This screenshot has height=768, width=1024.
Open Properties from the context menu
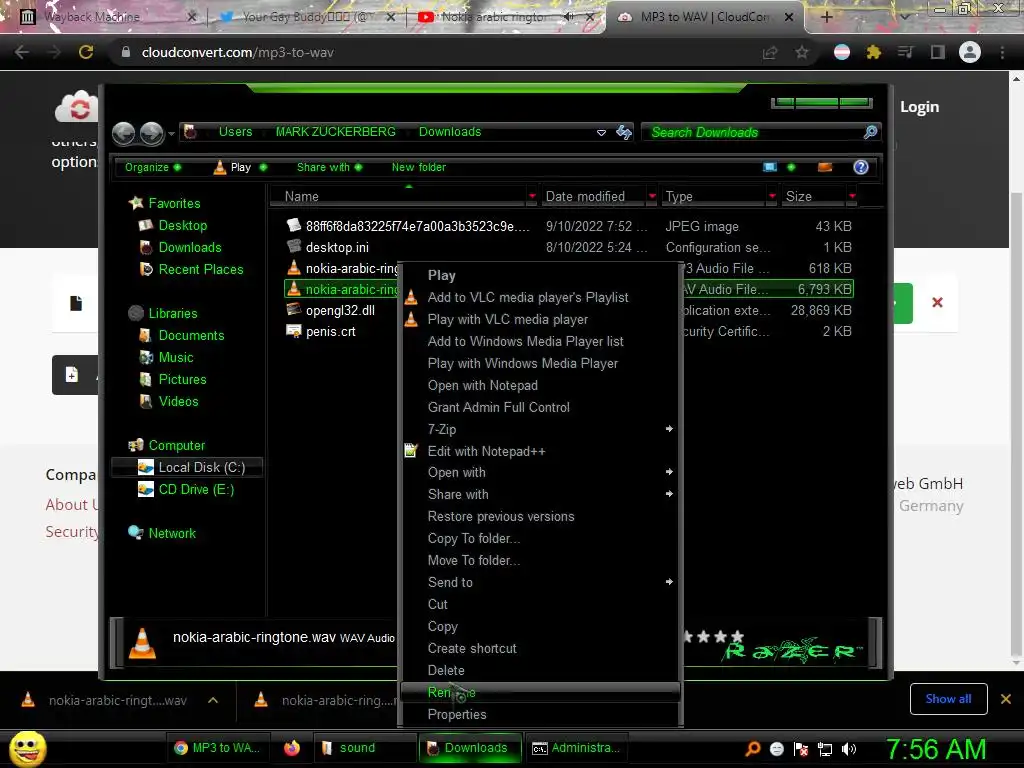541,714
